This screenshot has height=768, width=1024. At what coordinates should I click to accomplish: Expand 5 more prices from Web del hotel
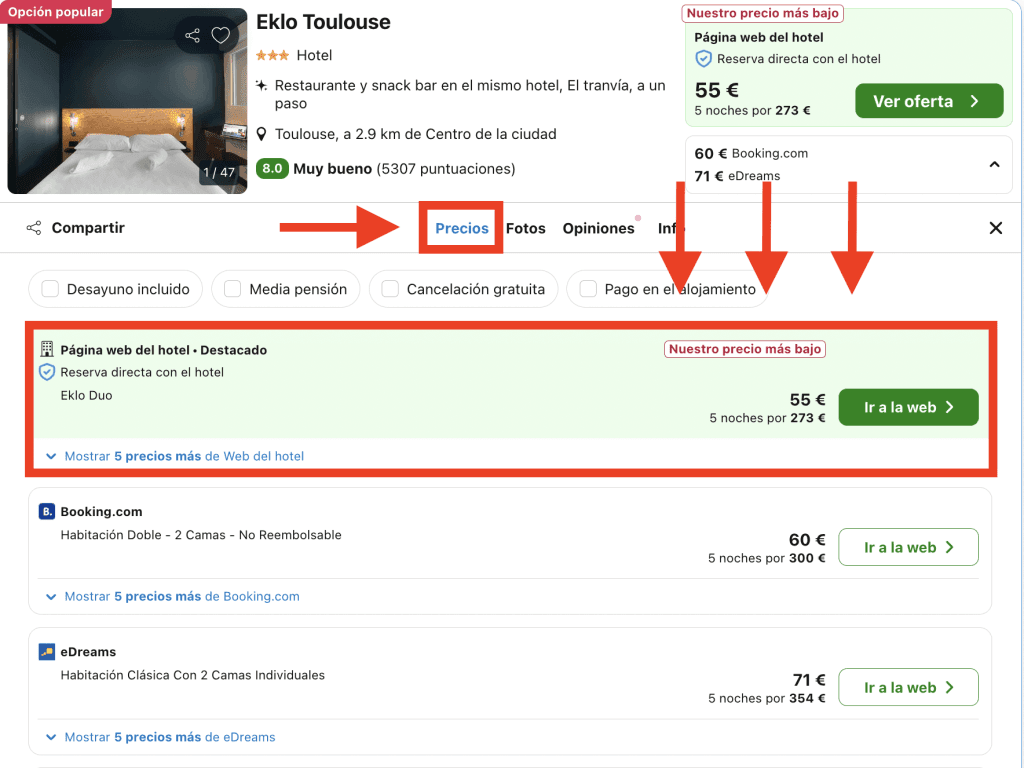[175, 456]
